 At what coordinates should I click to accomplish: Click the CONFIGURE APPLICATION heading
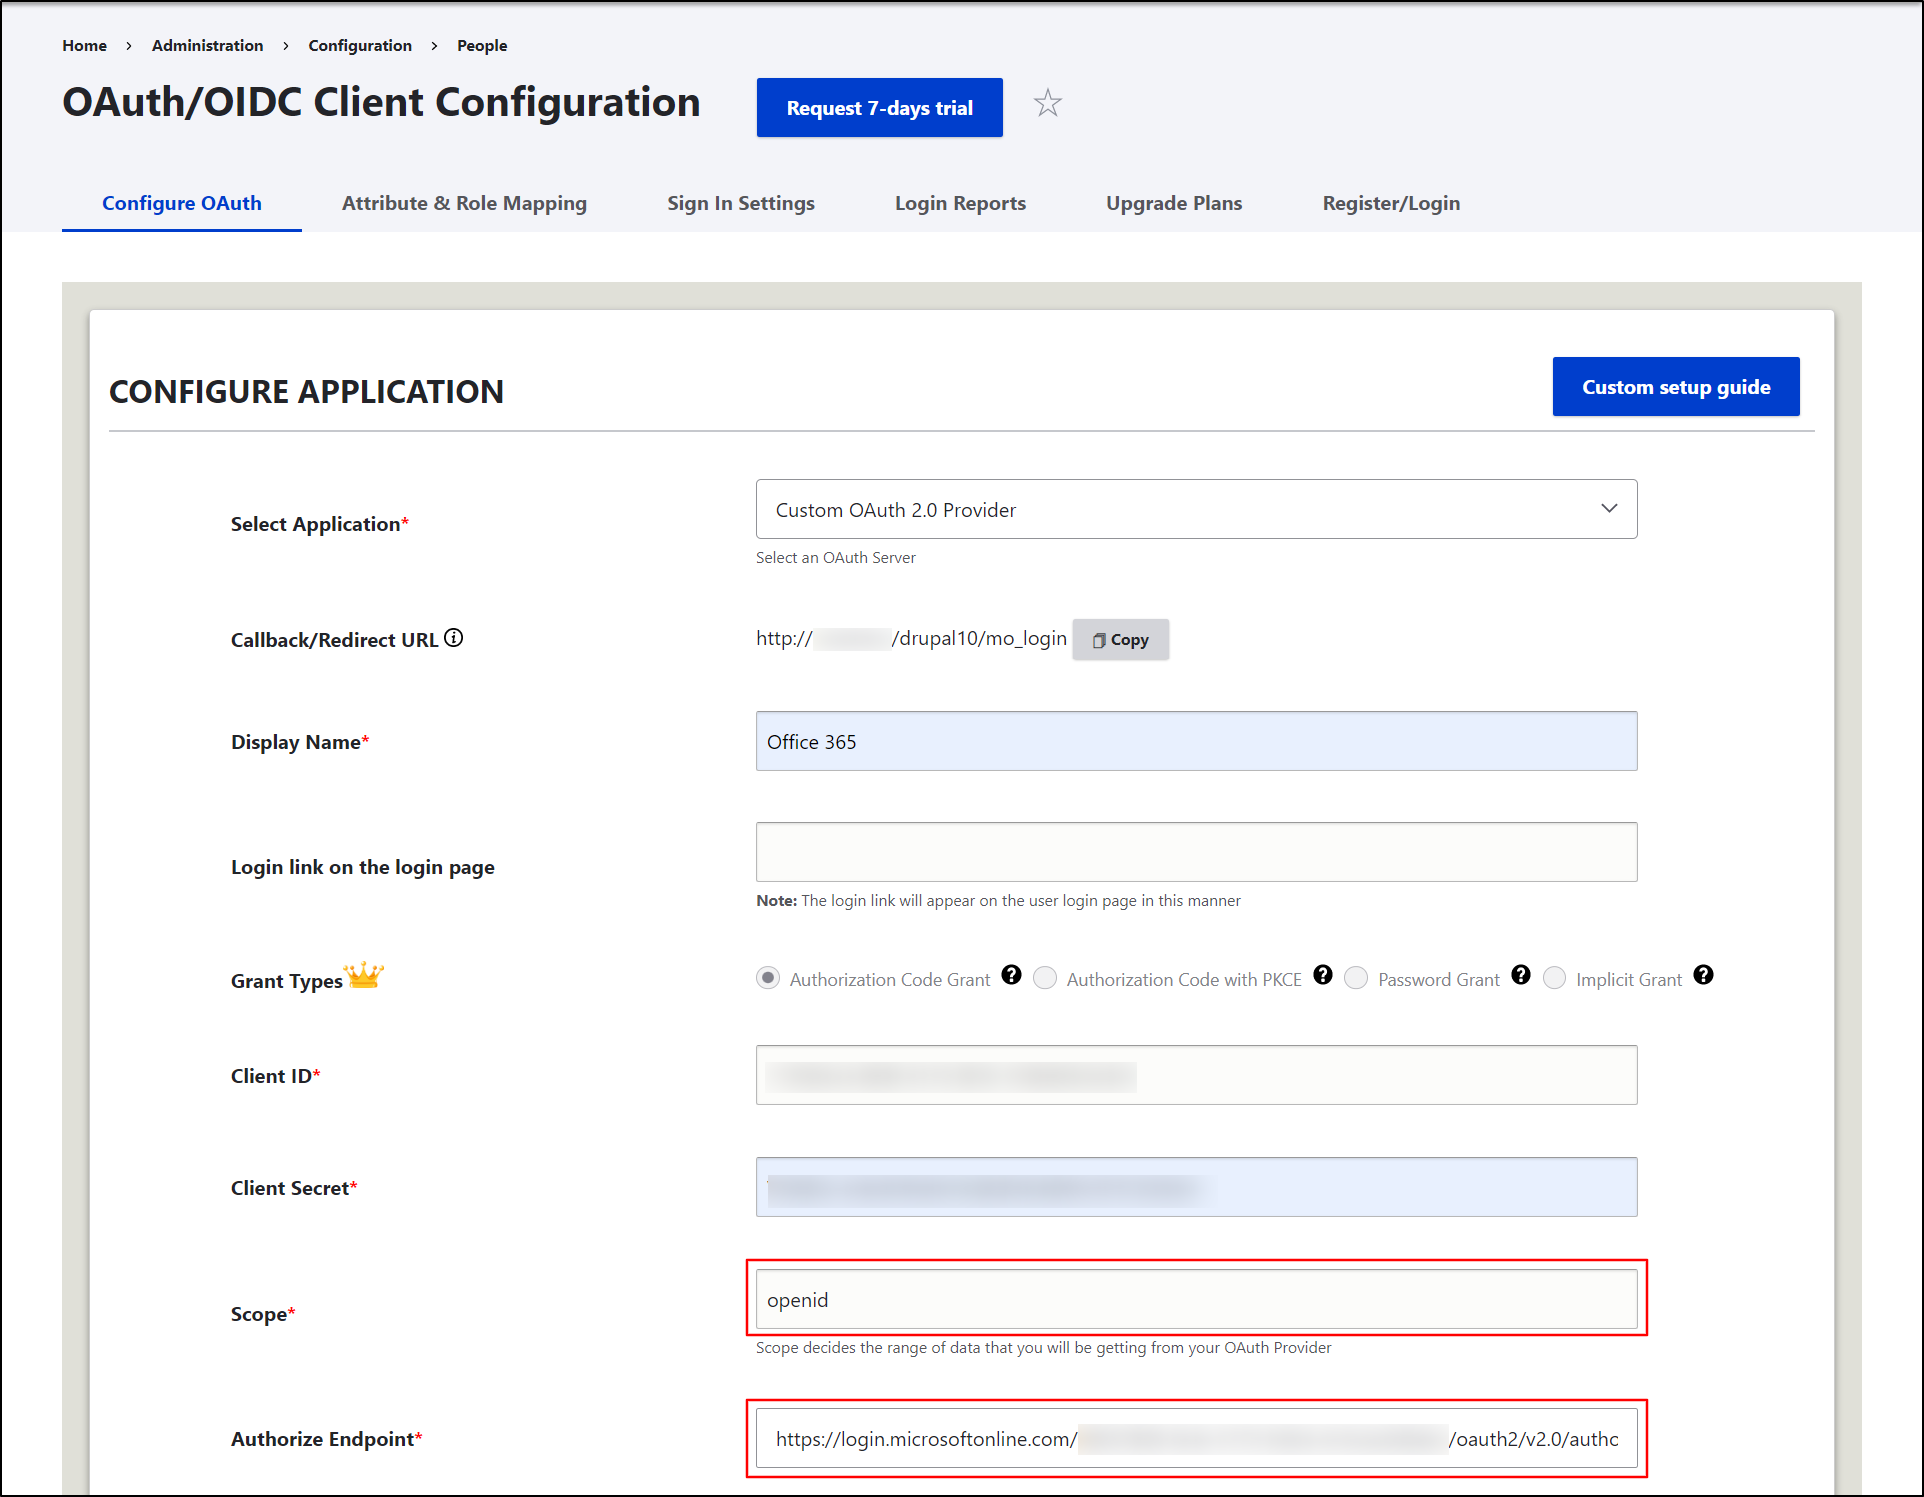pos(306,391)
